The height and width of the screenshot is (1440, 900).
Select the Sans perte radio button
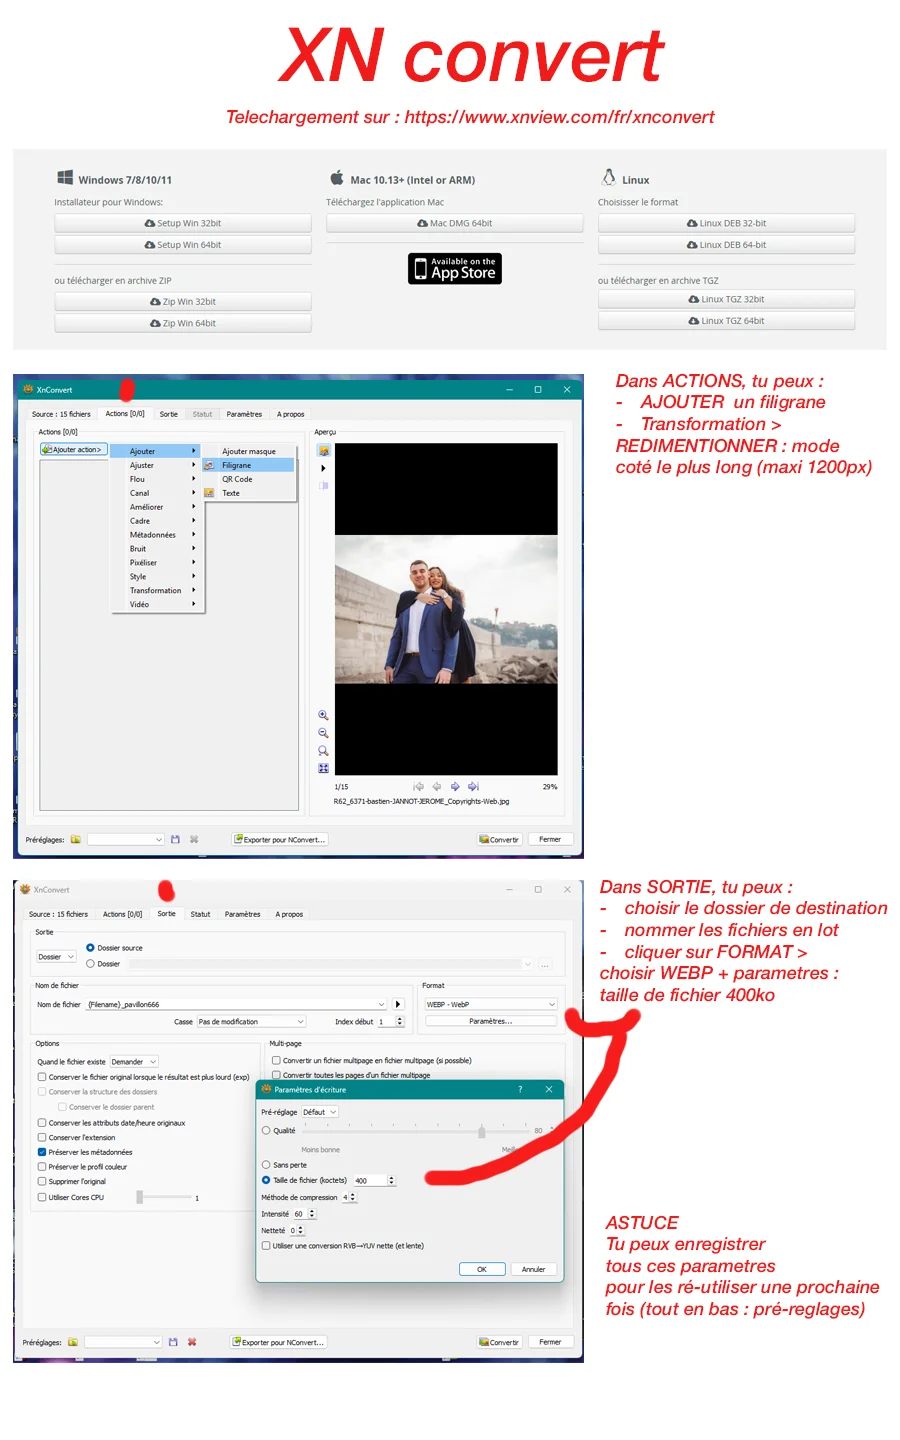[266, 1165]
